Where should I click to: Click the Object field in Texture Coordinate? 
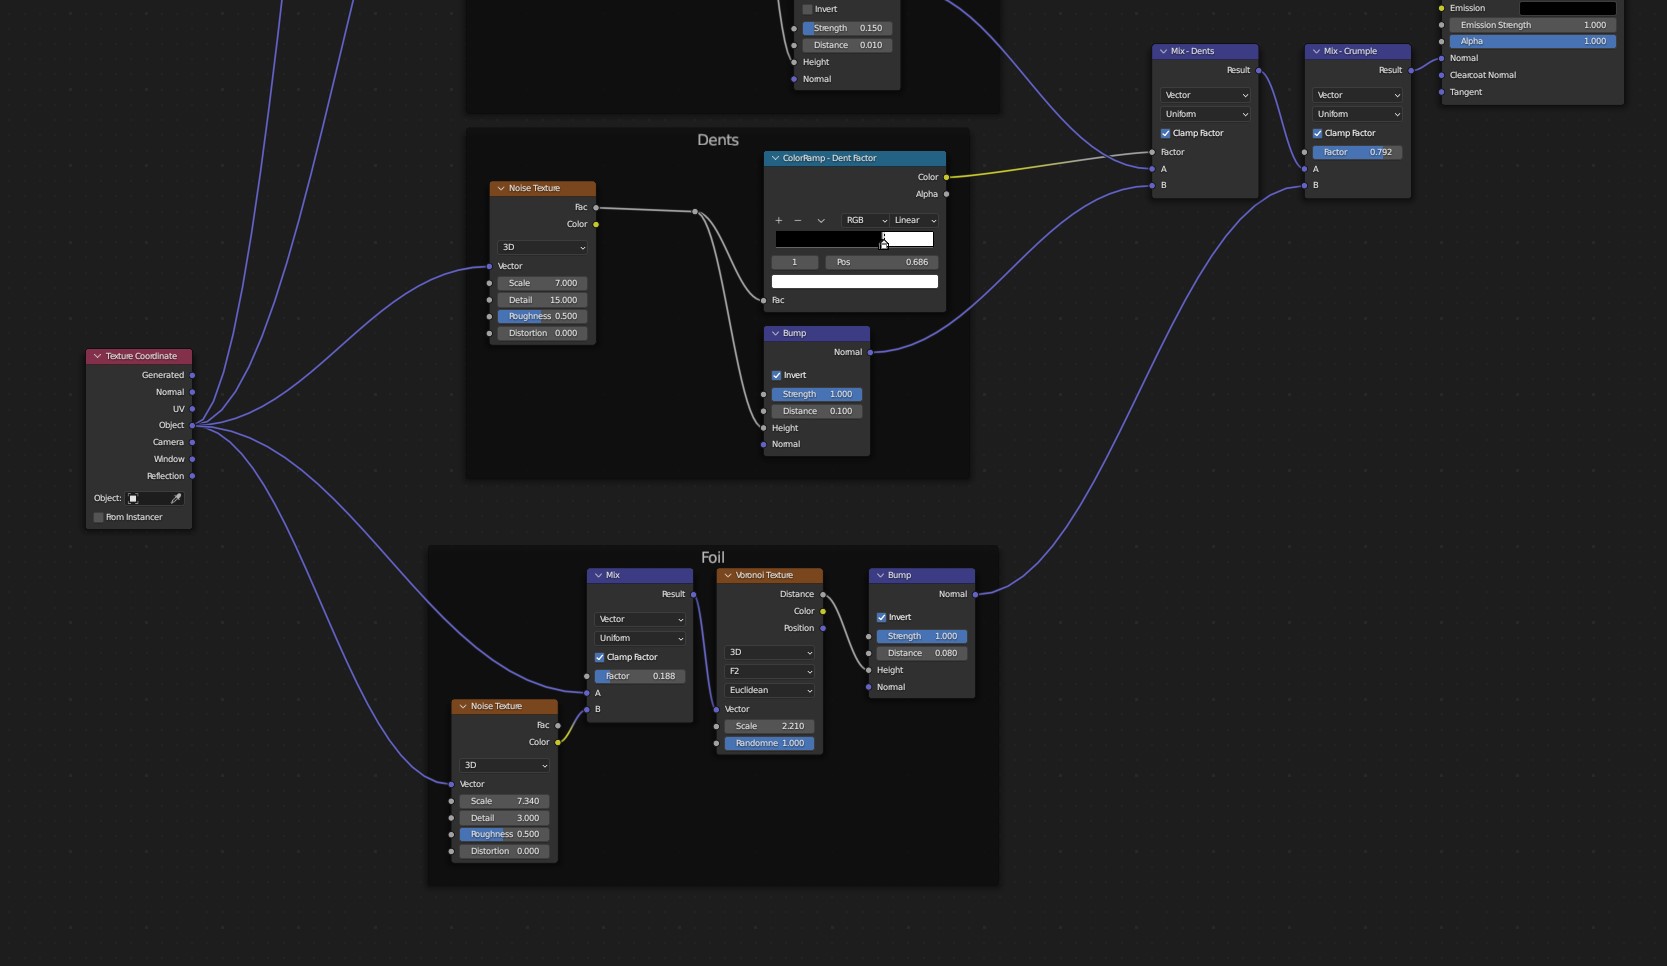tap(155, 498)
